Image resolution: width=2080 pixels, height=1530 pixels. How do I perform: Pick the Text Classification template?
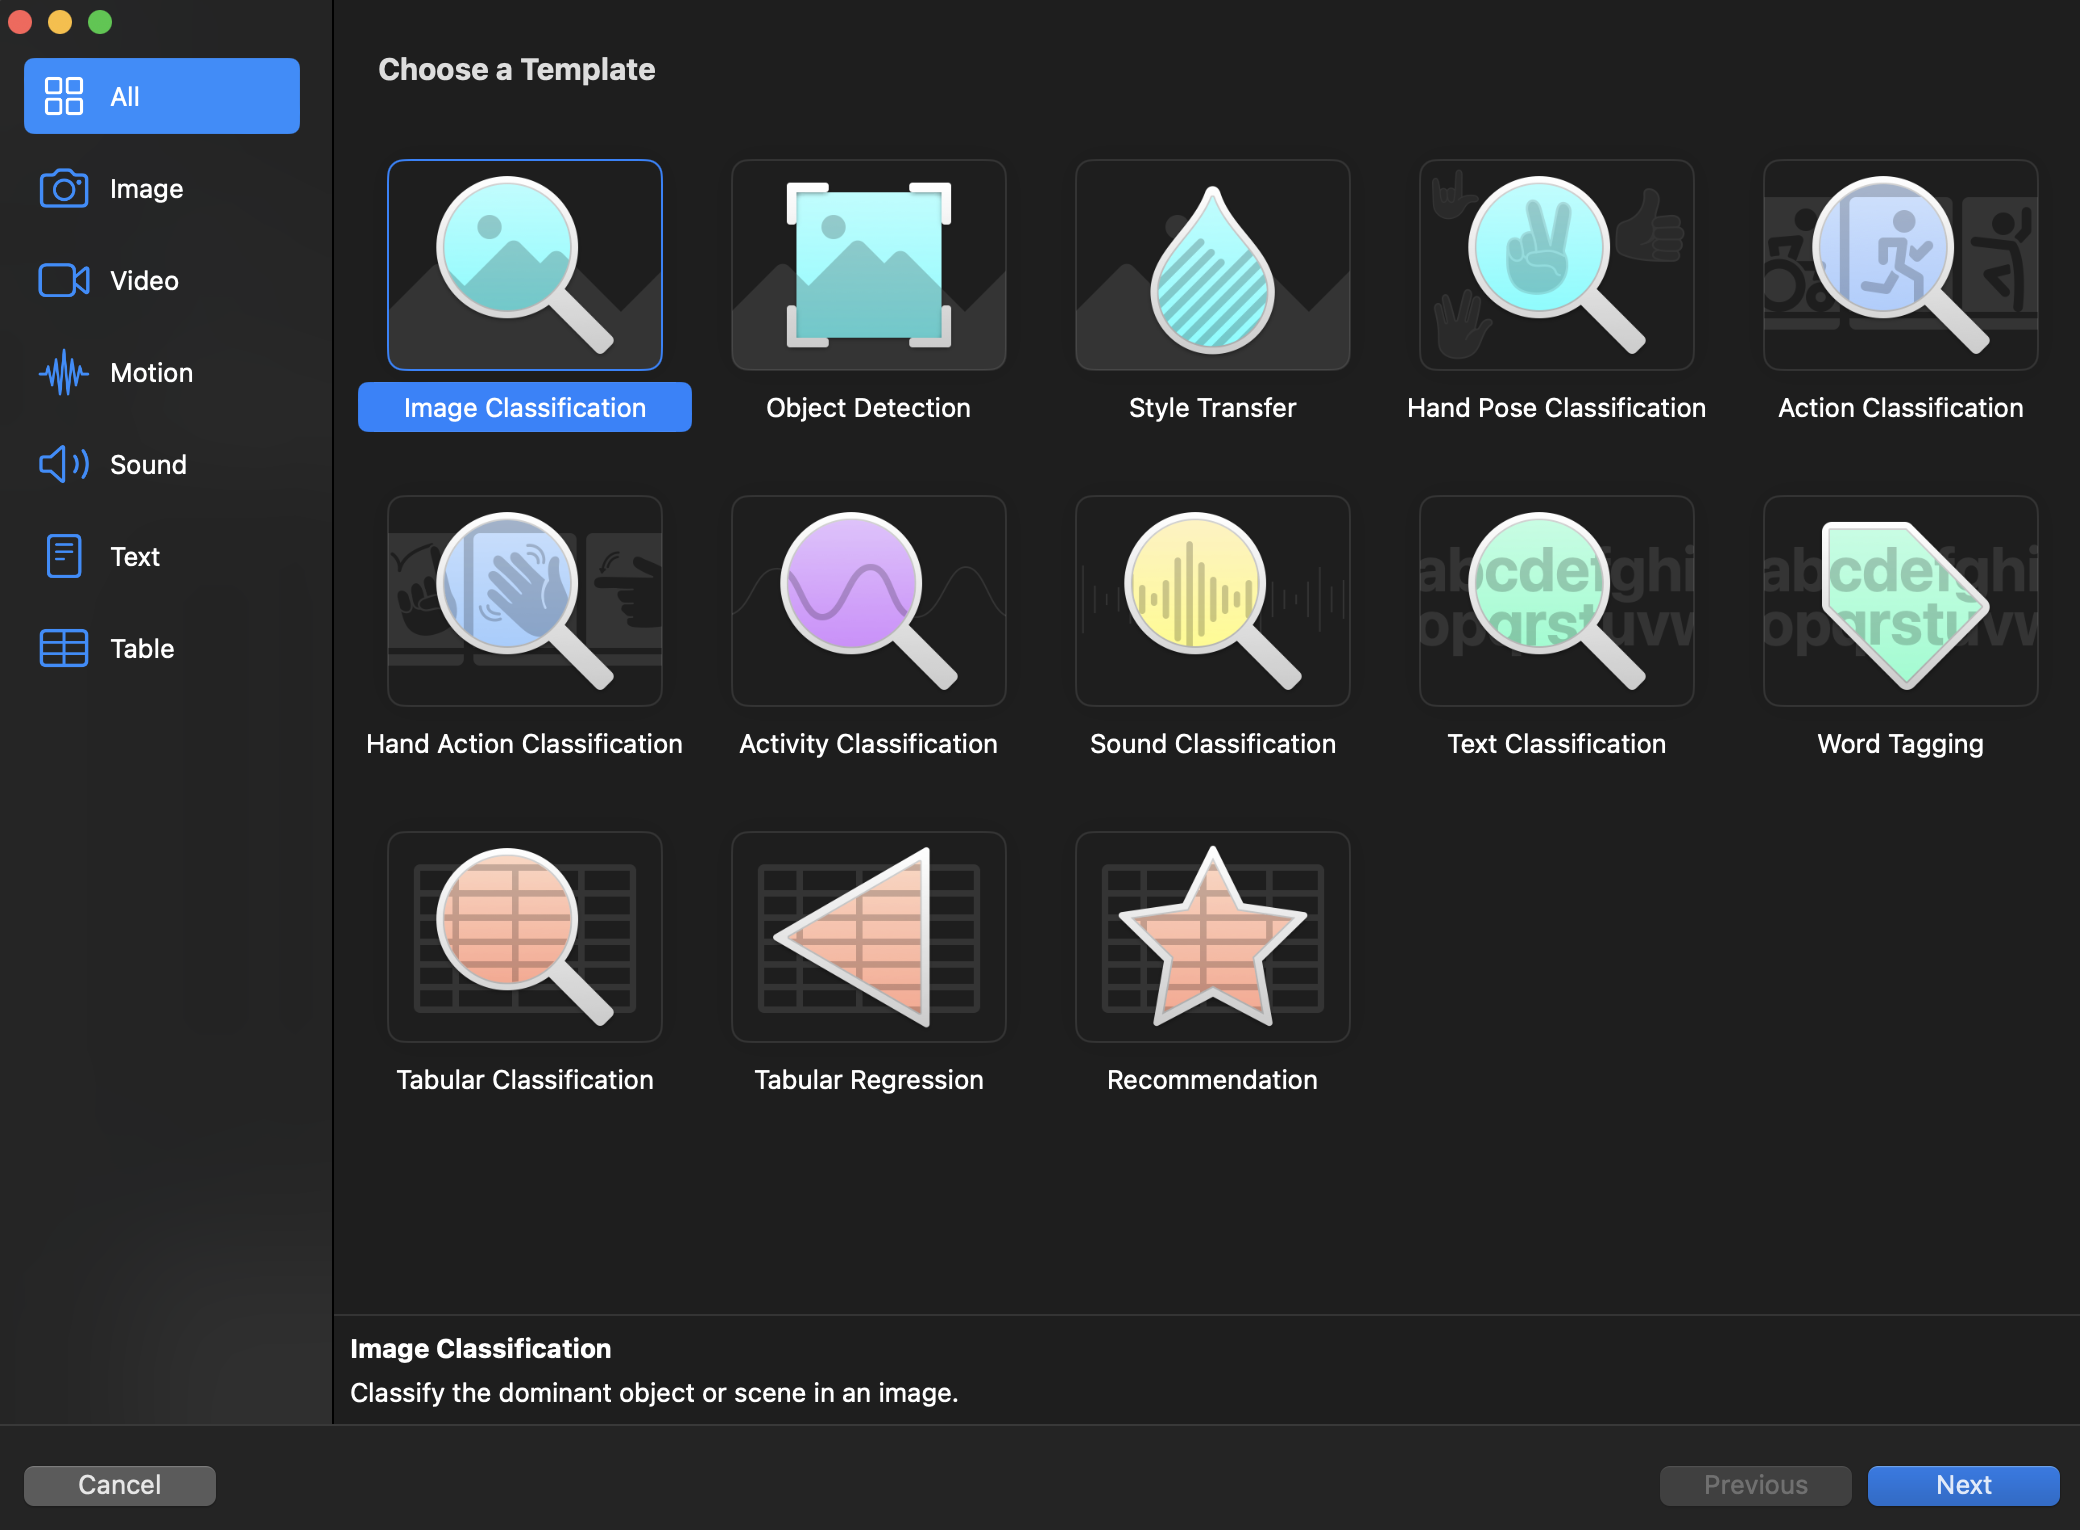coord(1556,601)
